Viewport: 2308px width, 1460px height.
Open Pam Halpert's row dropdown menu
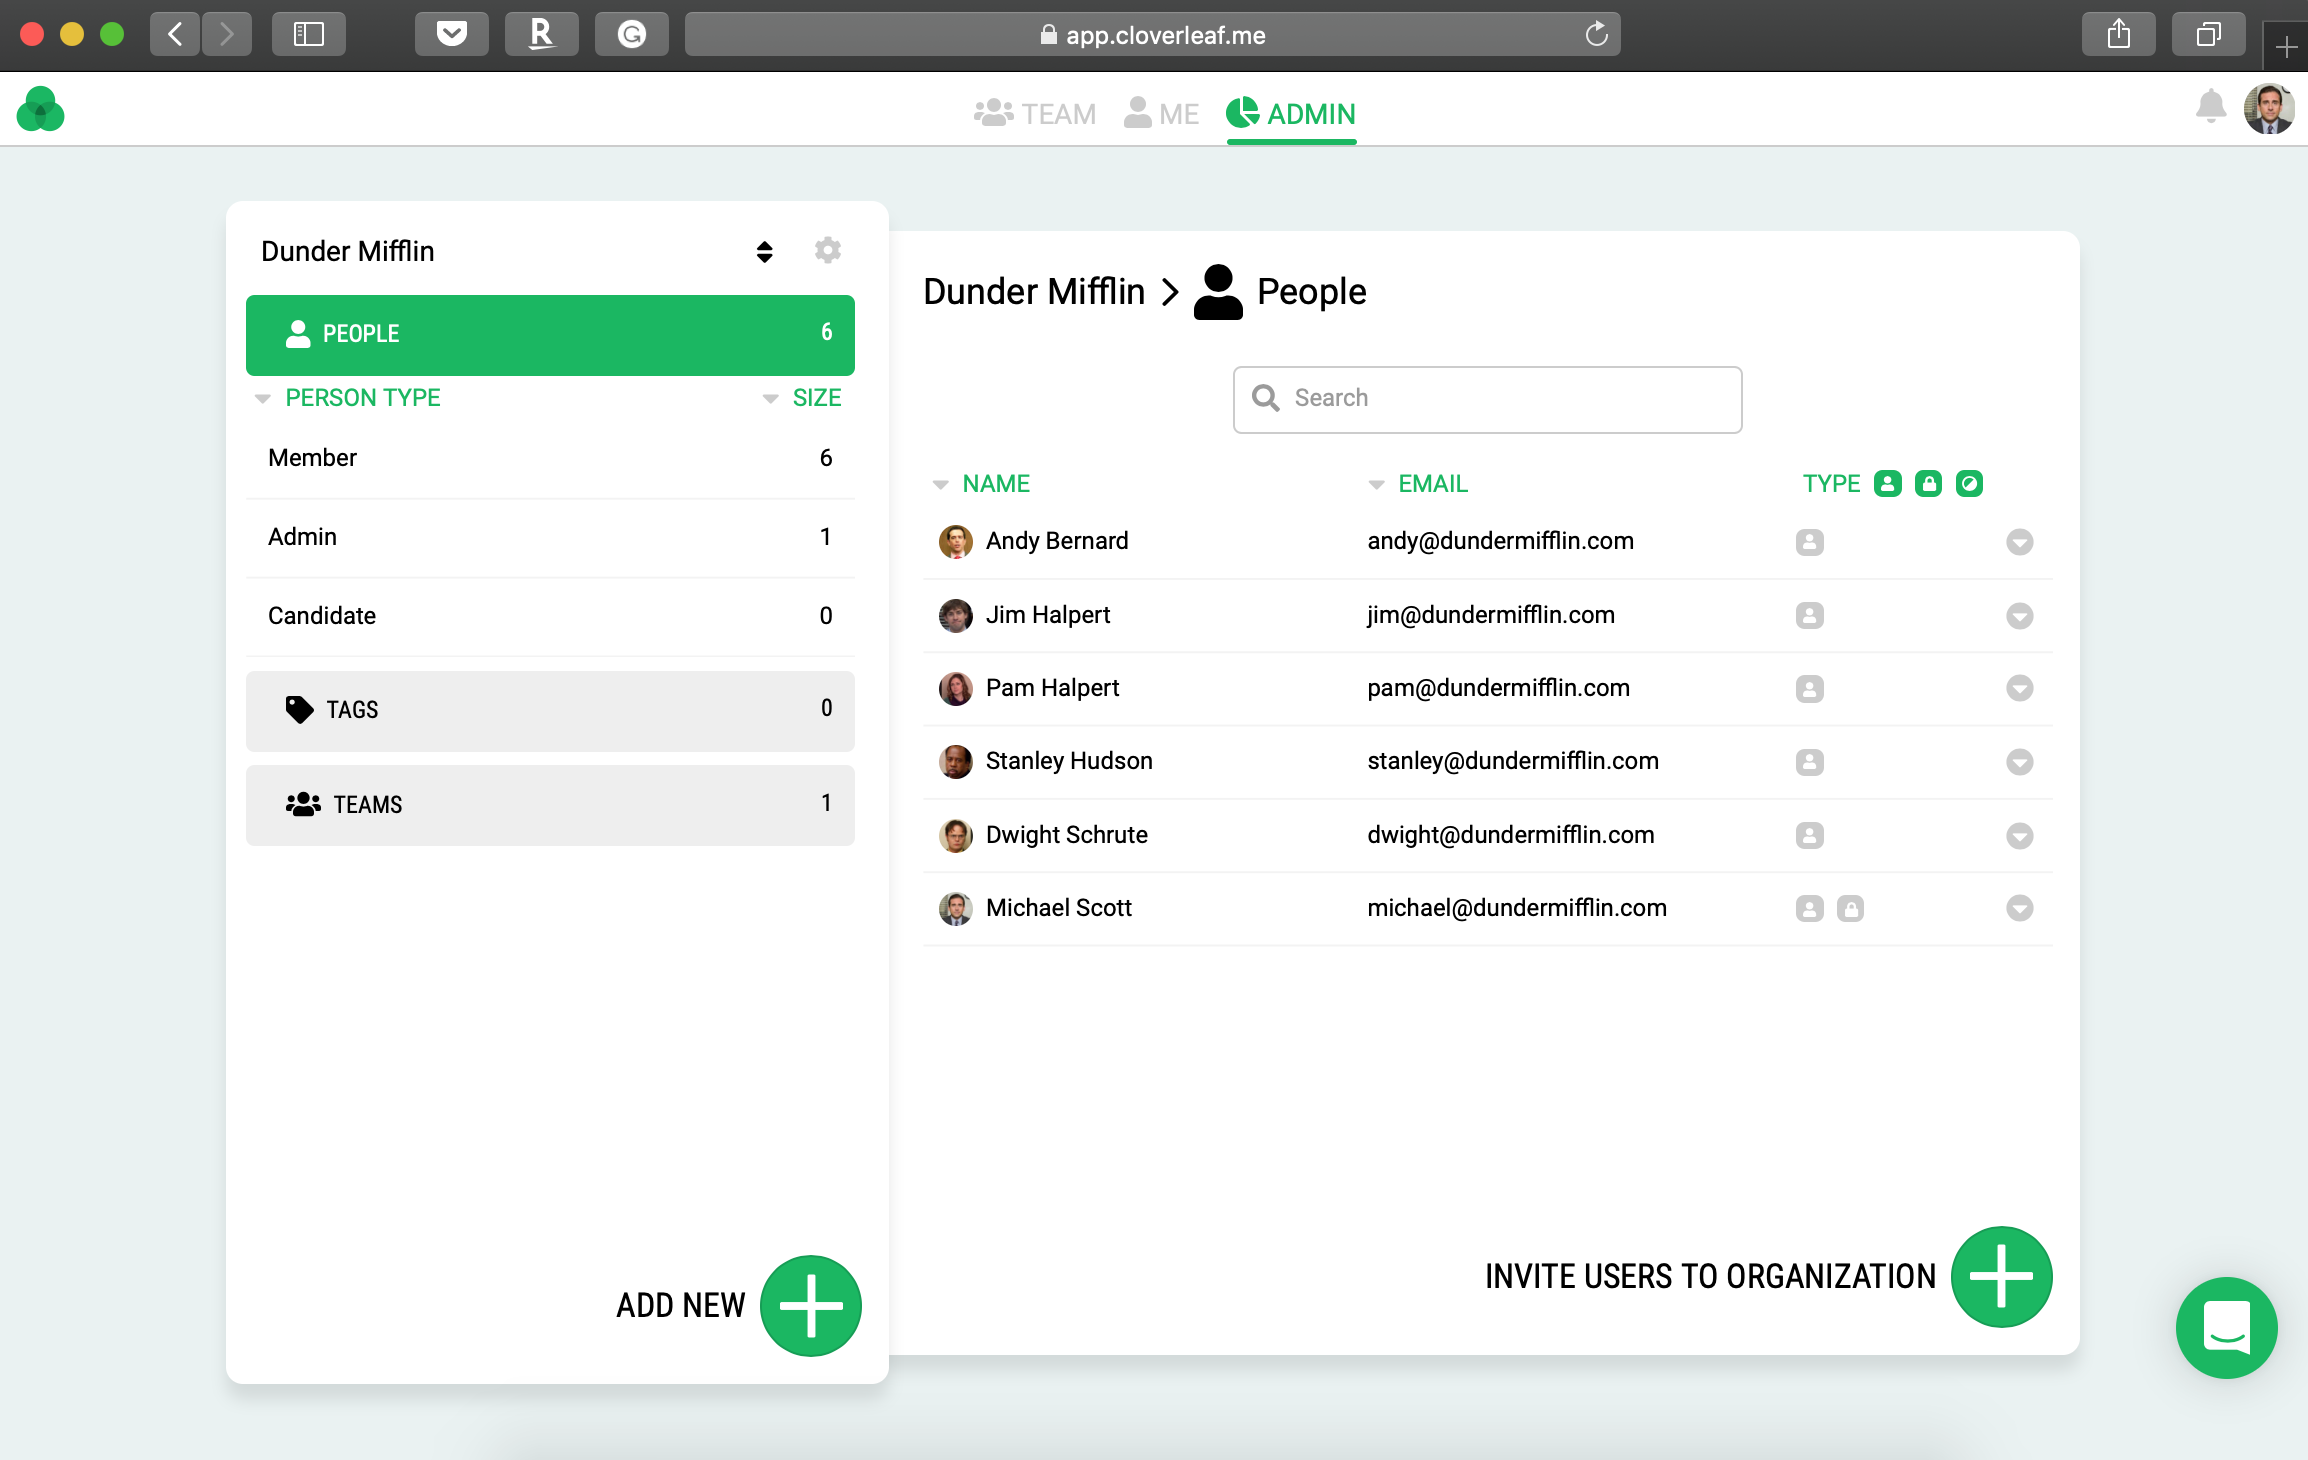point(2020,688)
